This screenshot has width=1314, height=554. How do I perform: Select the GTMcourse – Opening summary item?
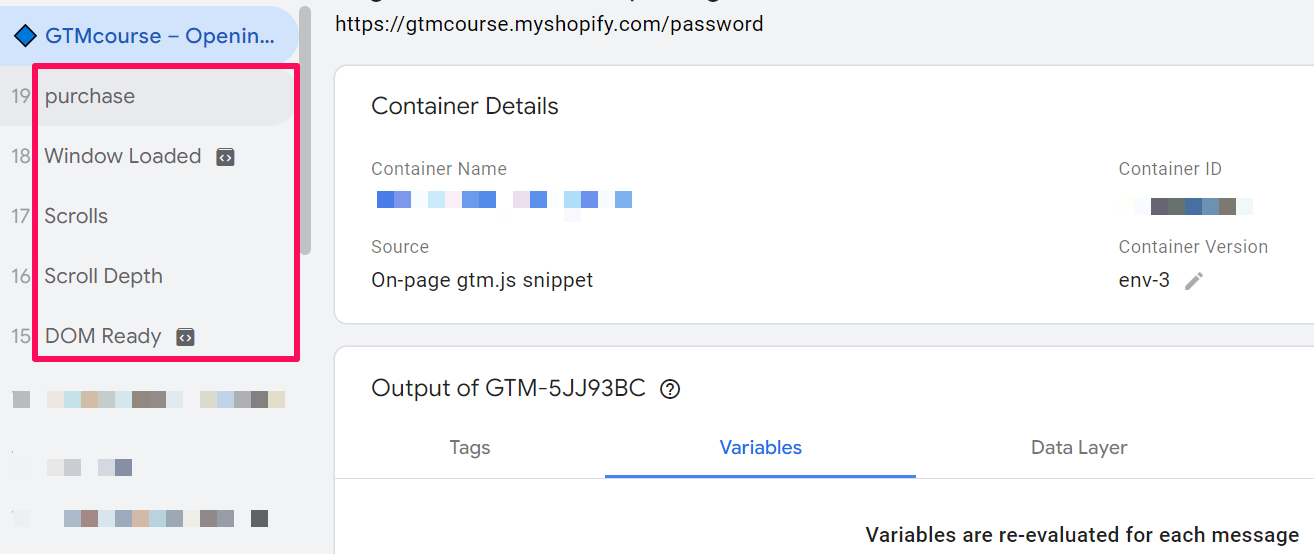pyautogui.click(x=158, y=37)
